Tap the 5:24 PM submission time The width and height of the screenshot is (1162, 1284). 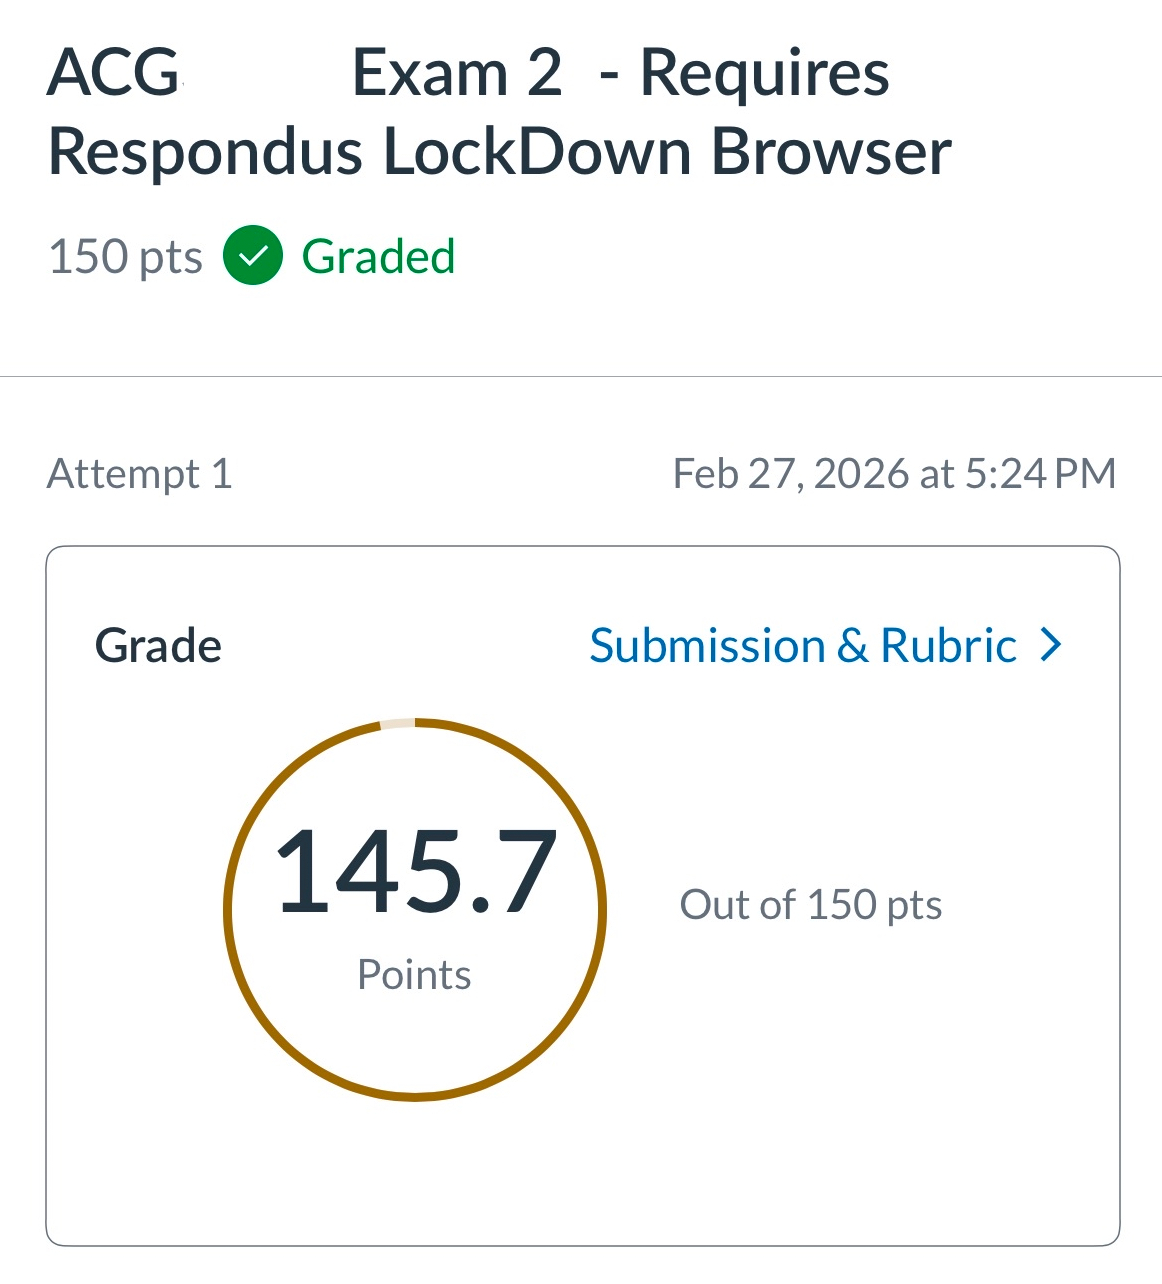1040,474
